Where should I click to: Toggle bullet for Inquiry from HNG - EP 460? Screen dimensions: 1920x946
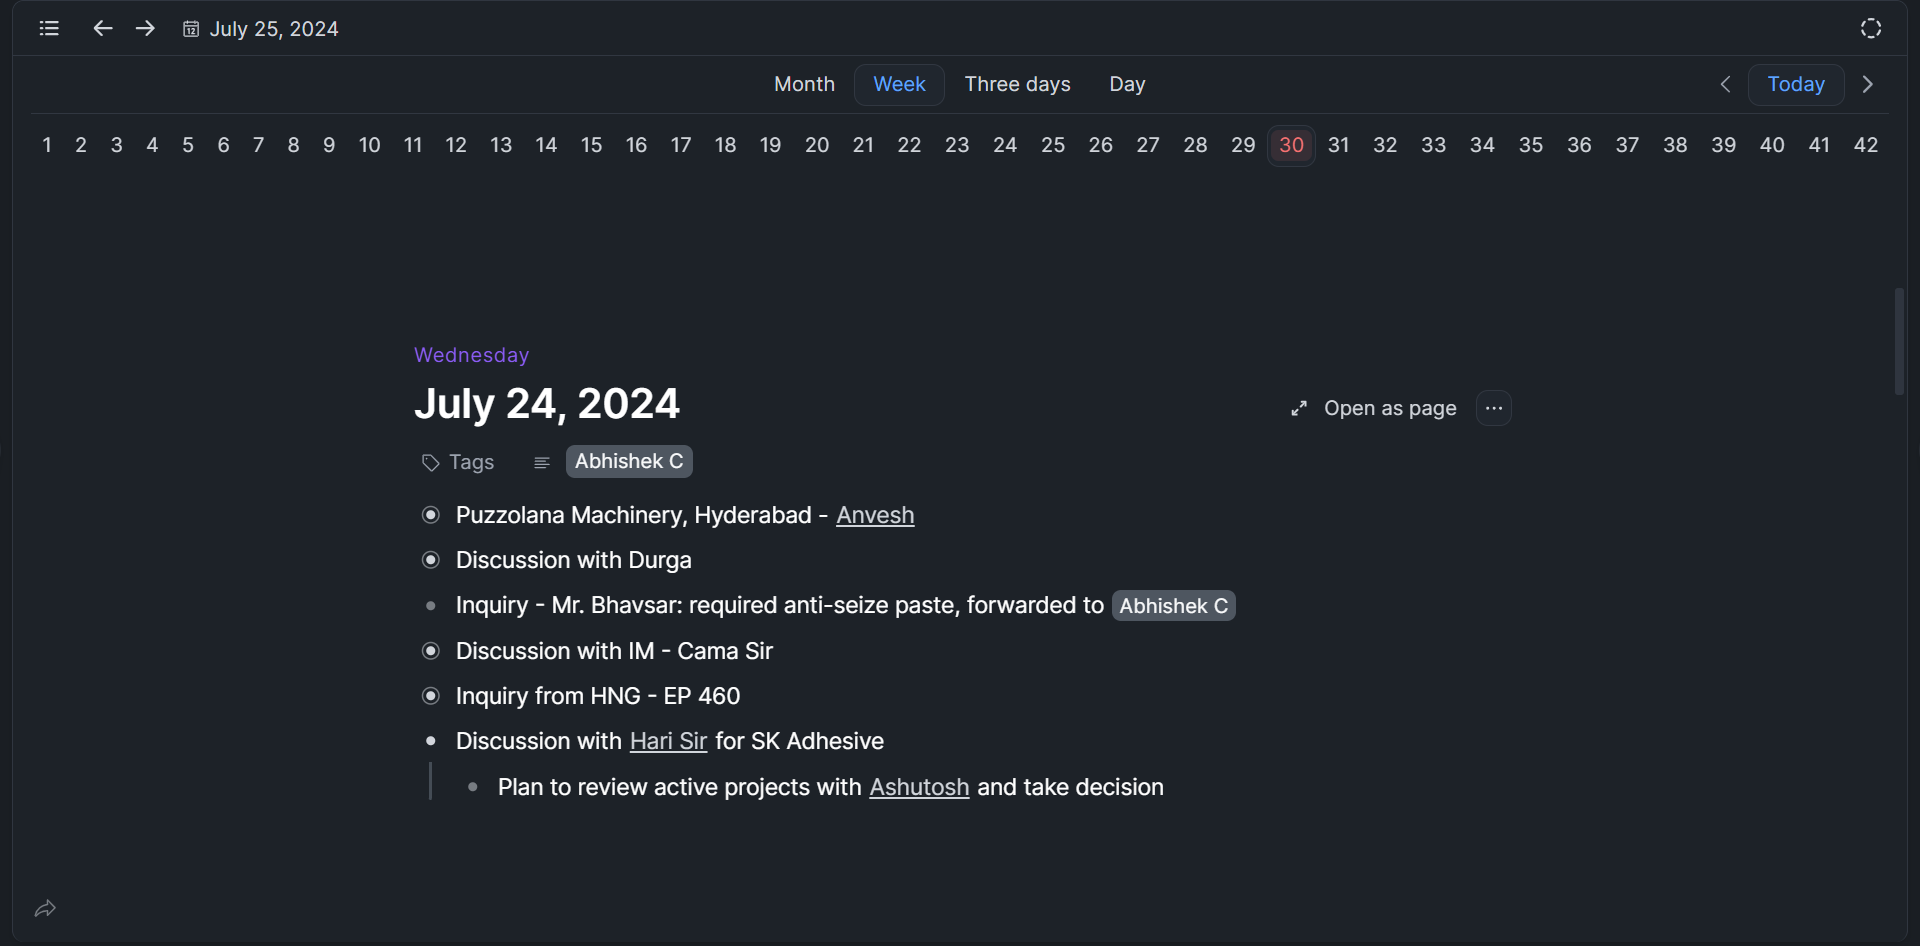431,696
